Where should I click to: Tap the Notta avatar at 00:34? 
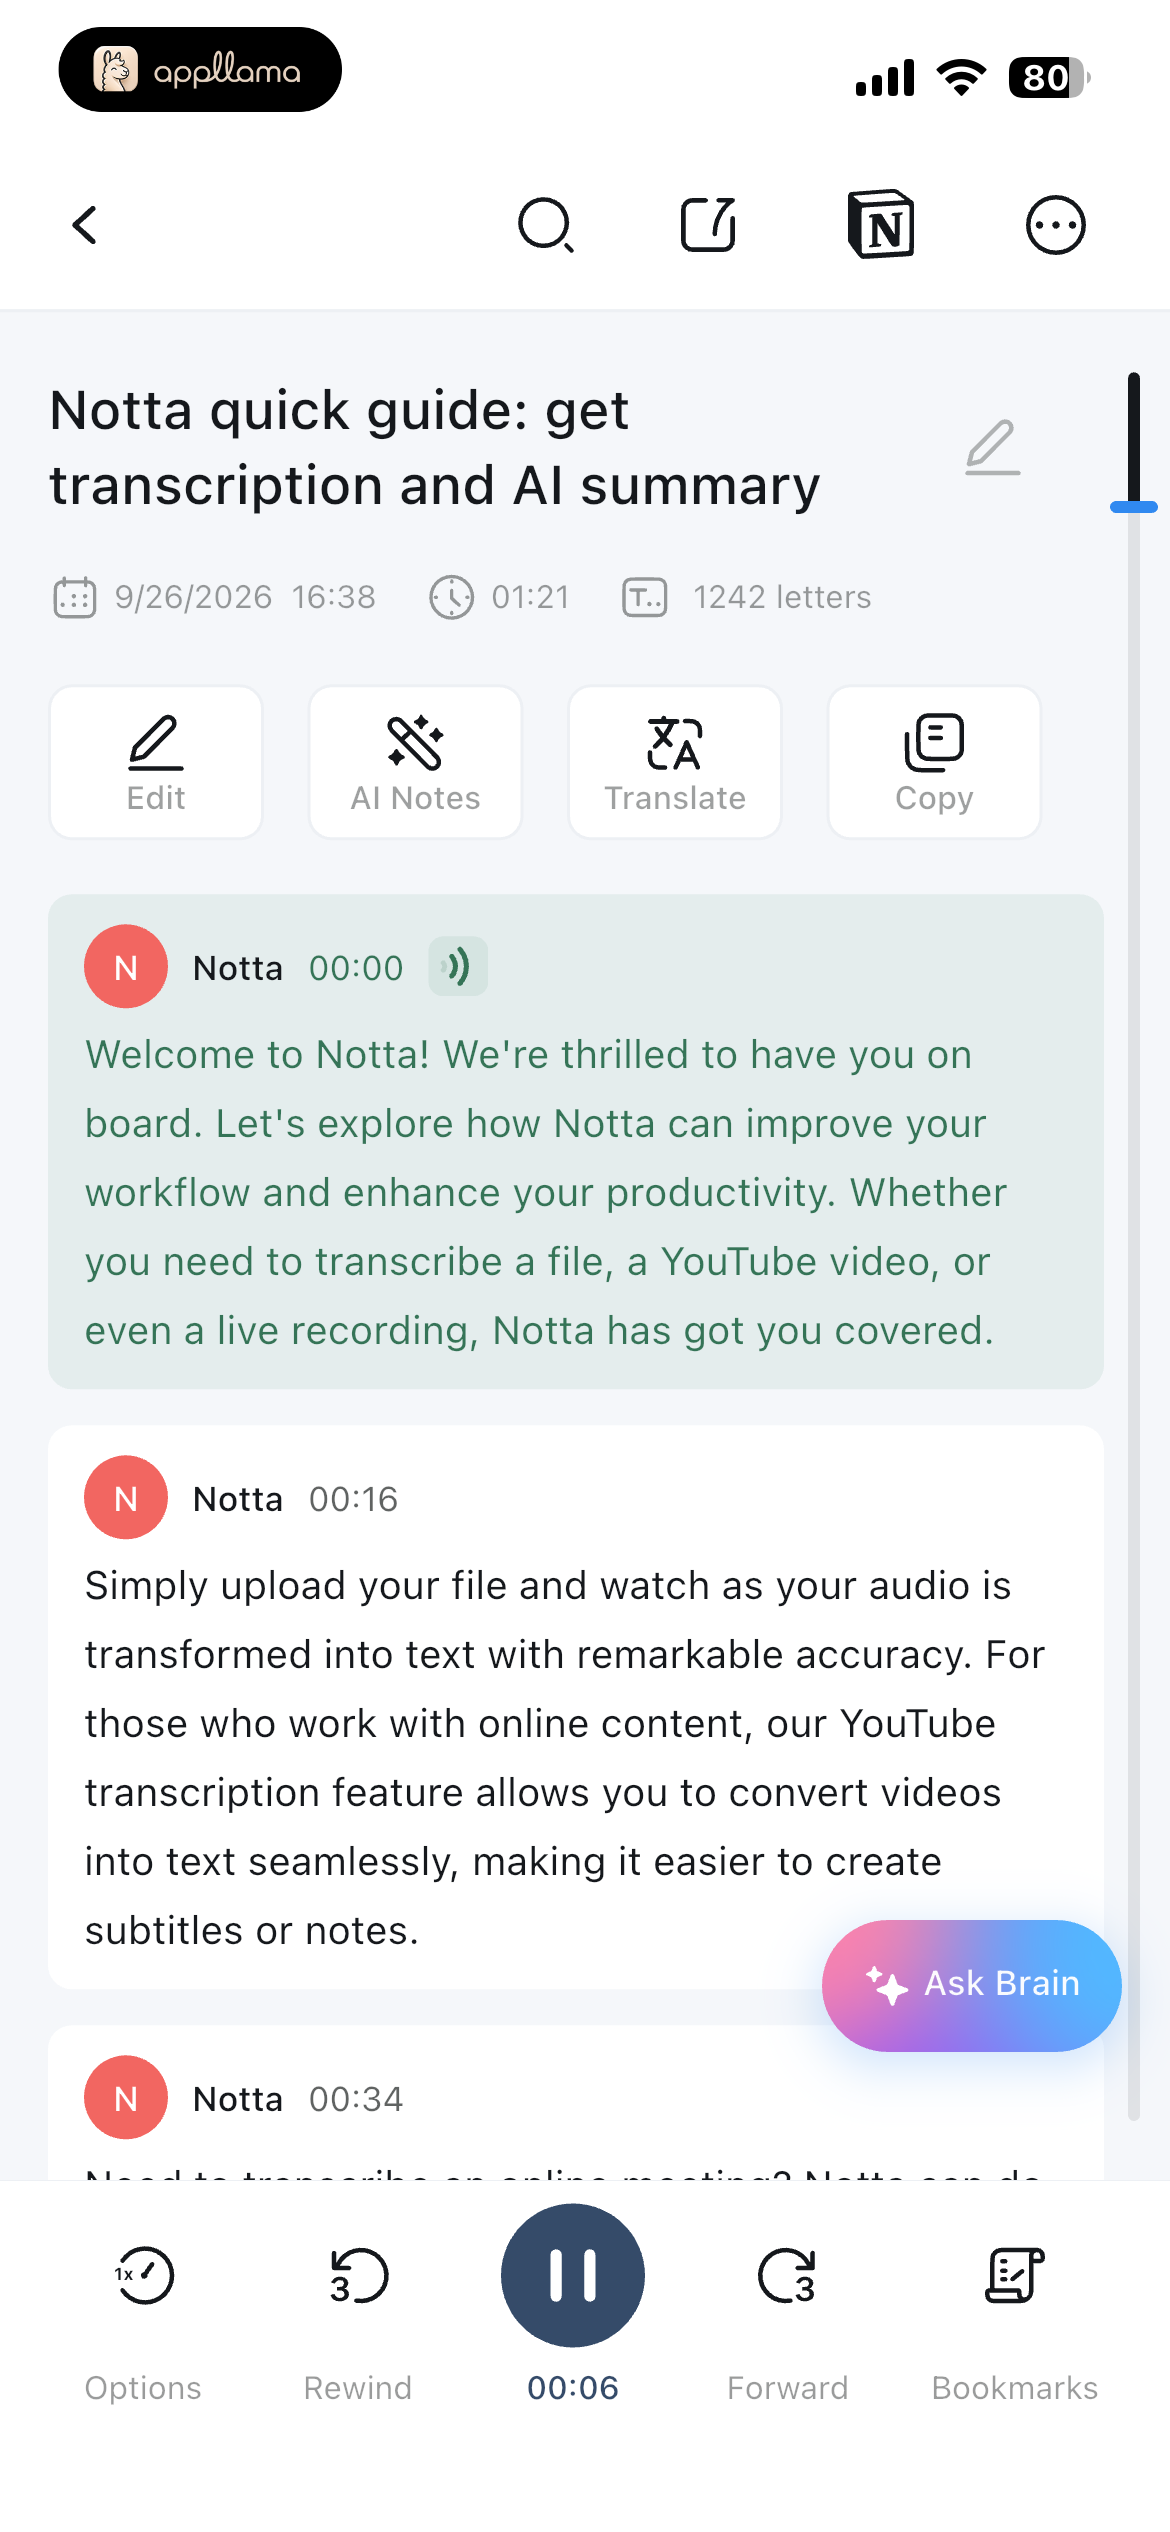[x=126, y=2098]
